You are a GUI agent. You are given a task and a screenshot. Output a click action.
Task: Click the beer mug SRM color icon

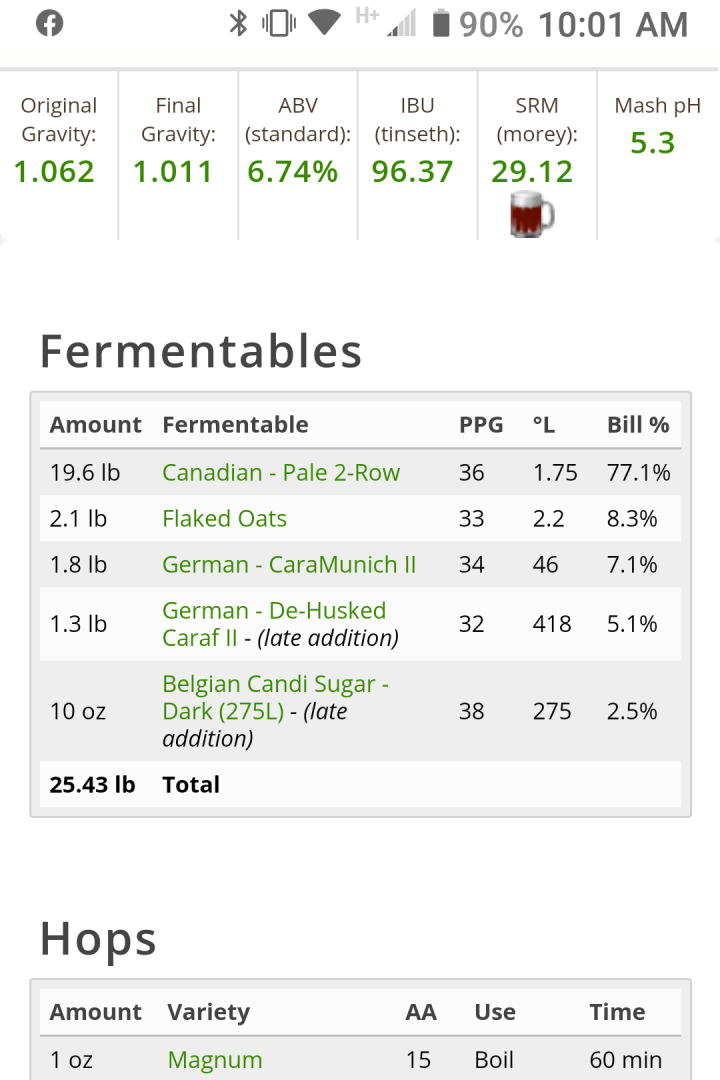[531, 214]
